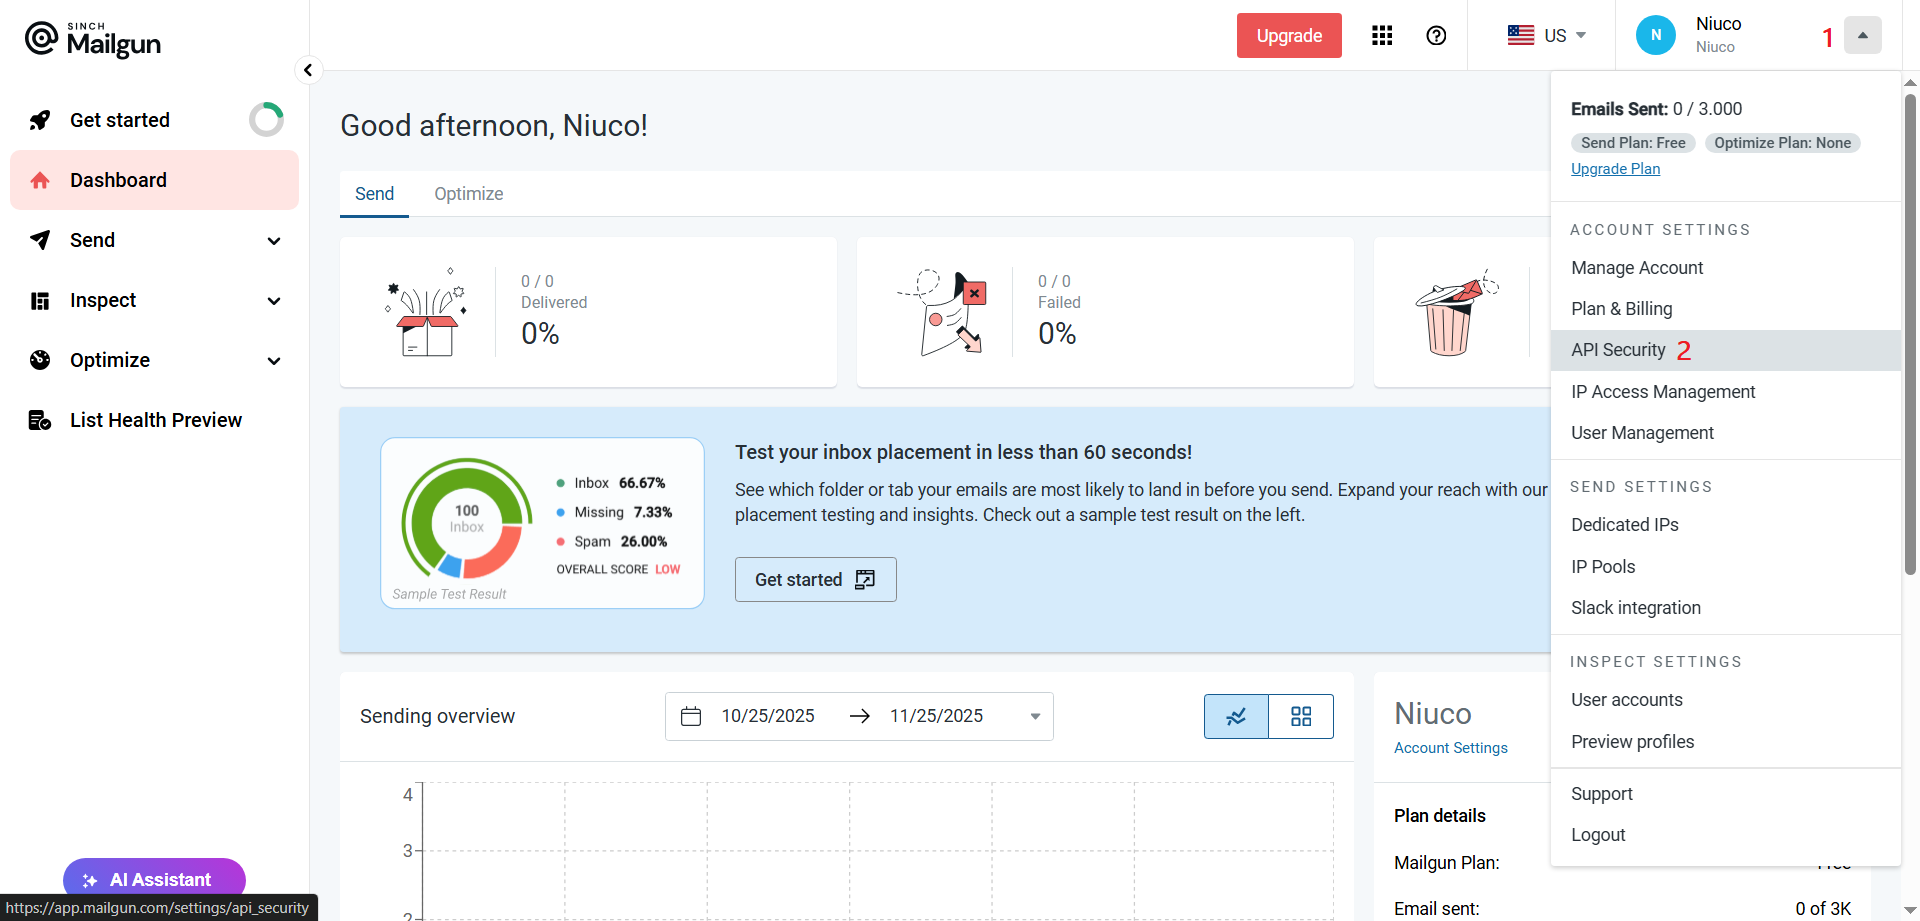Click the Delivered open-box illustration

pyautogui.click(x=427, y=312)
